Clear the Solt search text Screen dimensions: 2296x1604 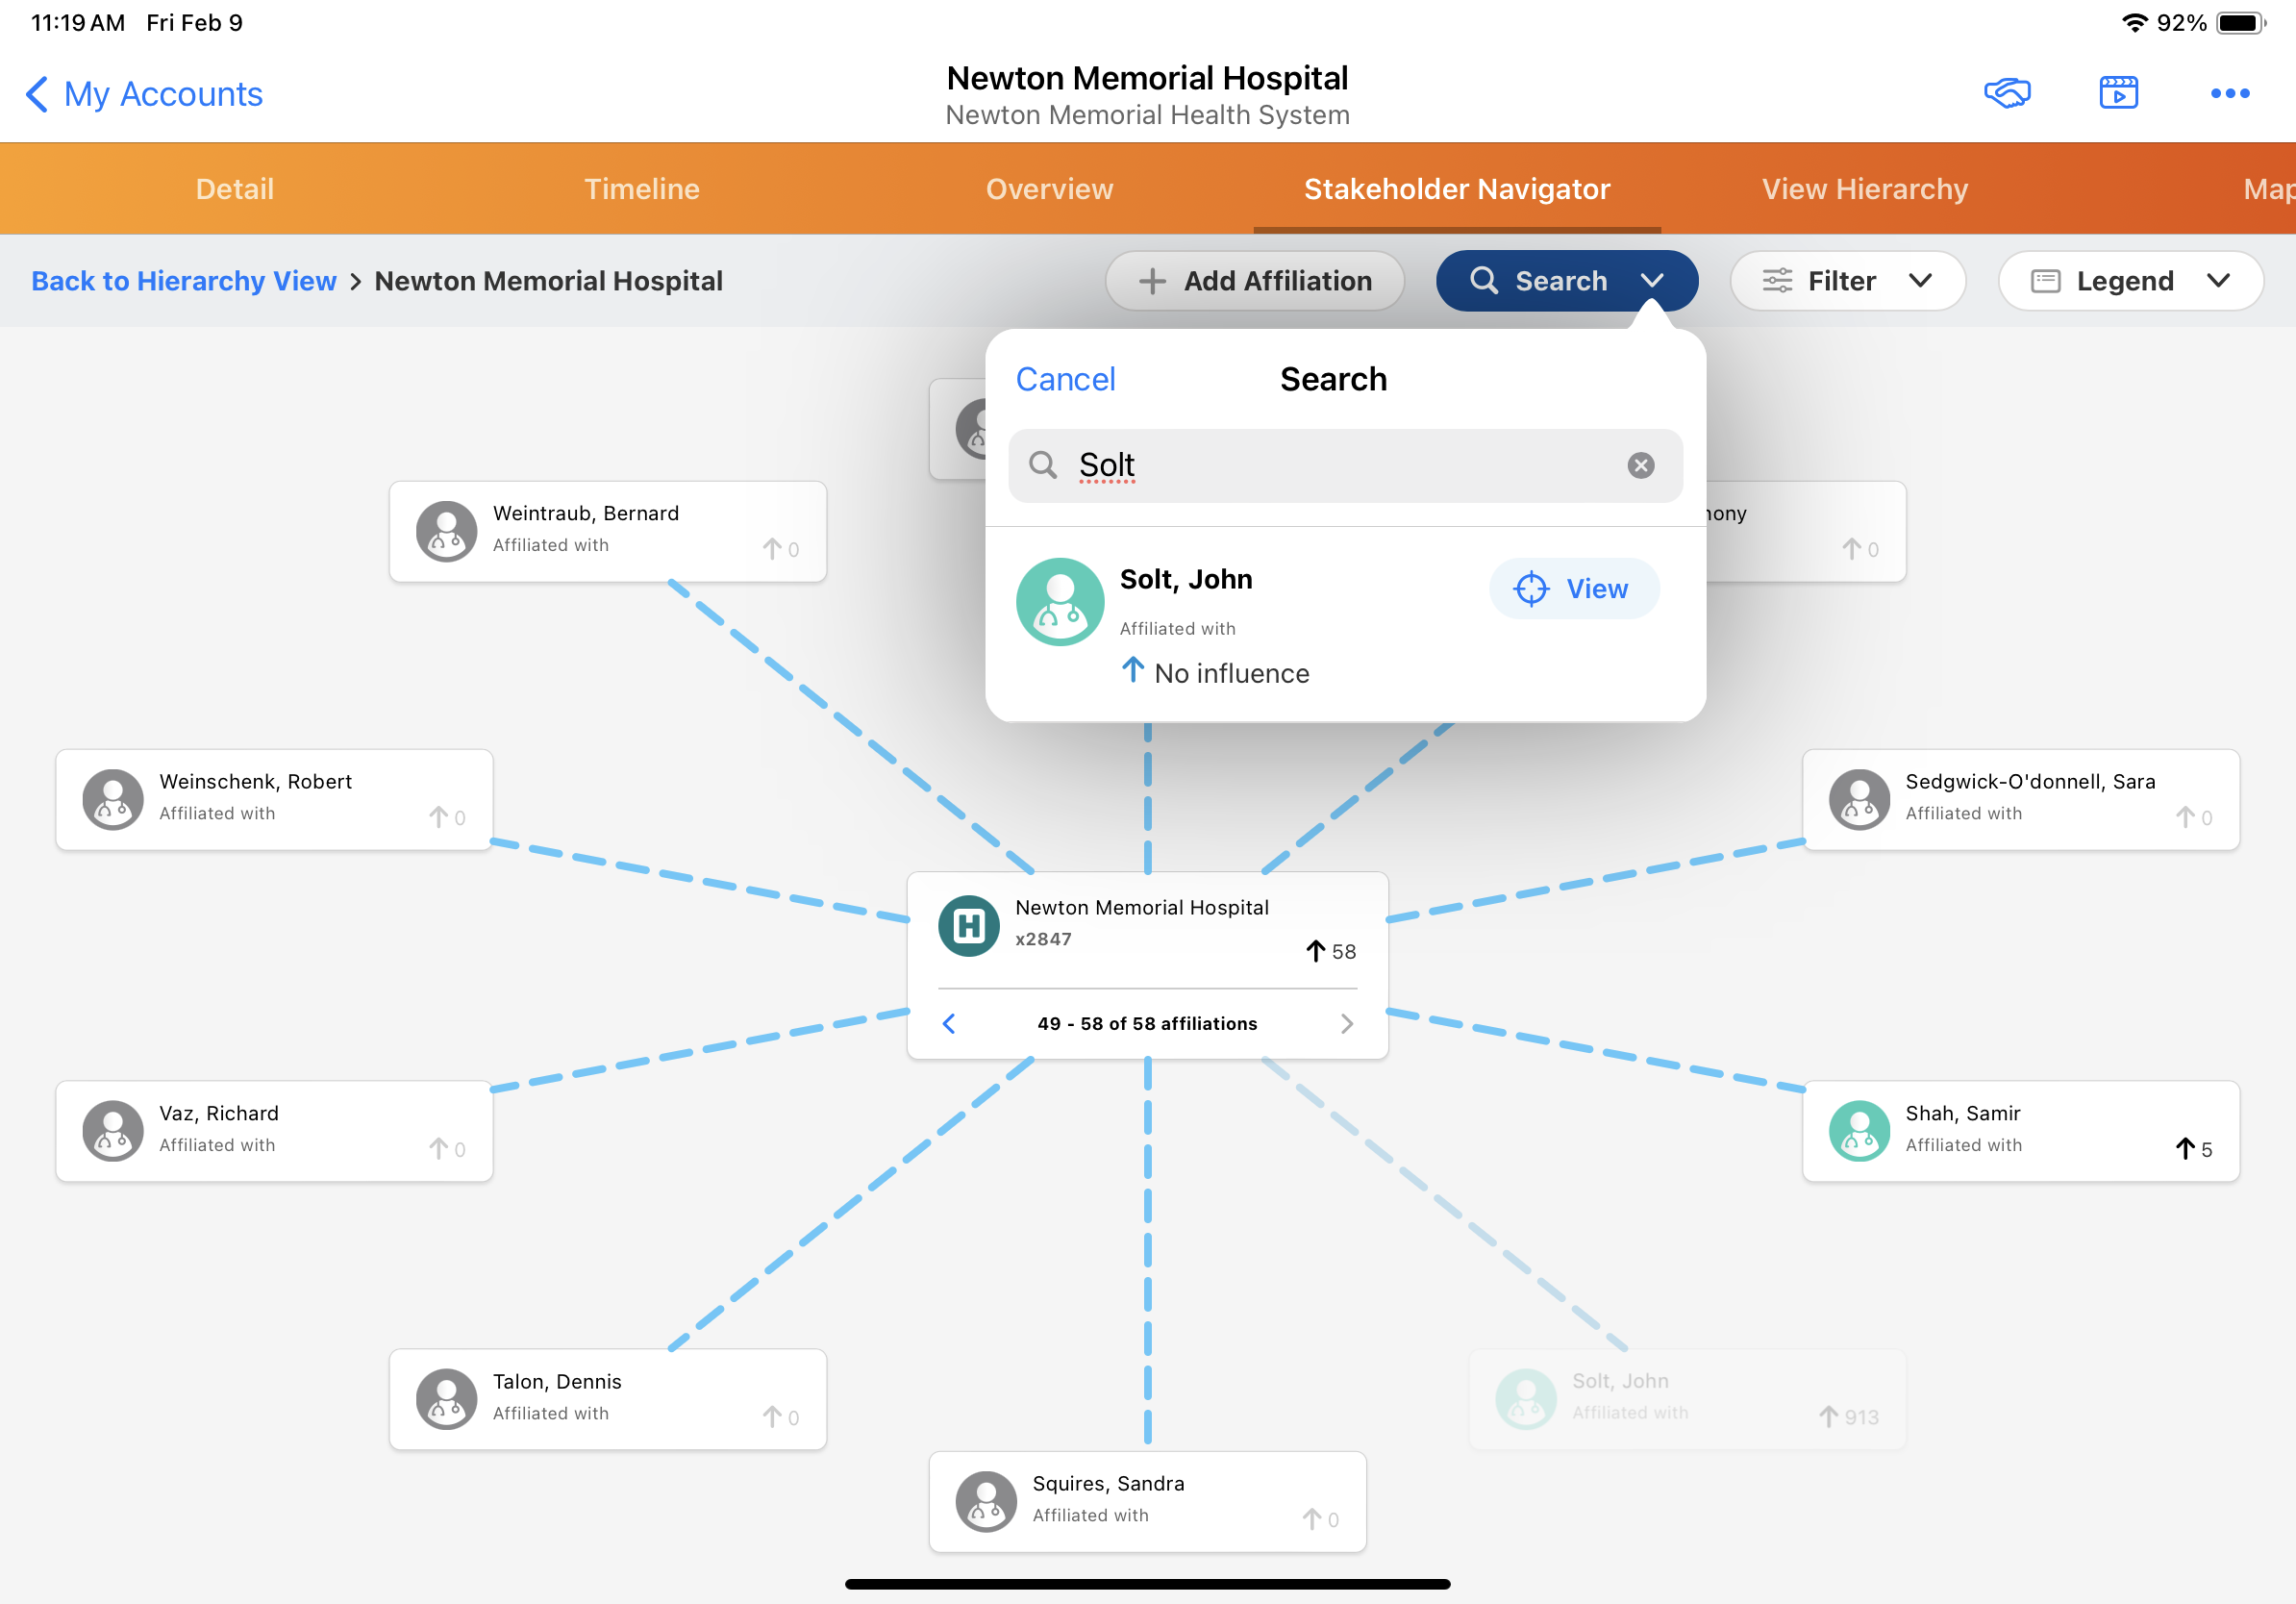point(1640,465)
